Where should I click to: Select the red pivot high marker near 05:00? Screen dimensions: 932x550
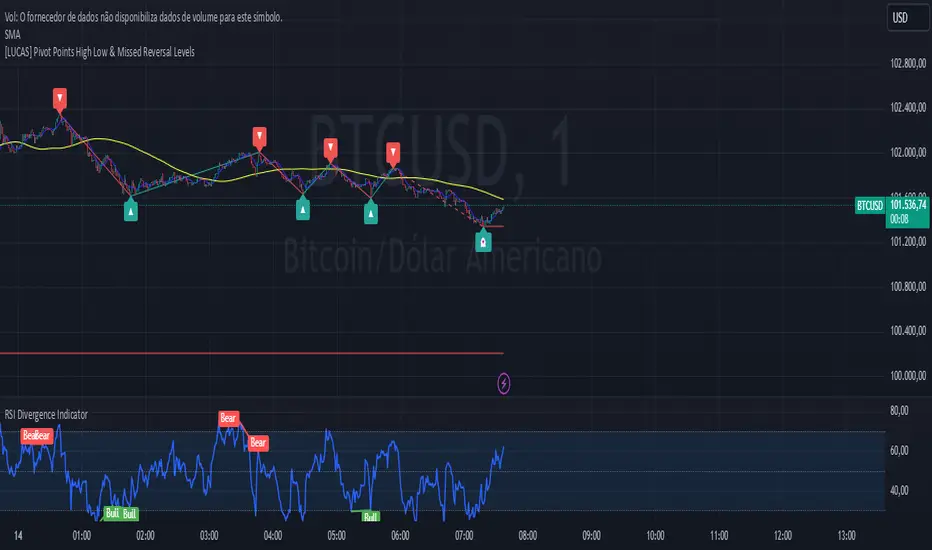[x=330, y=149]
